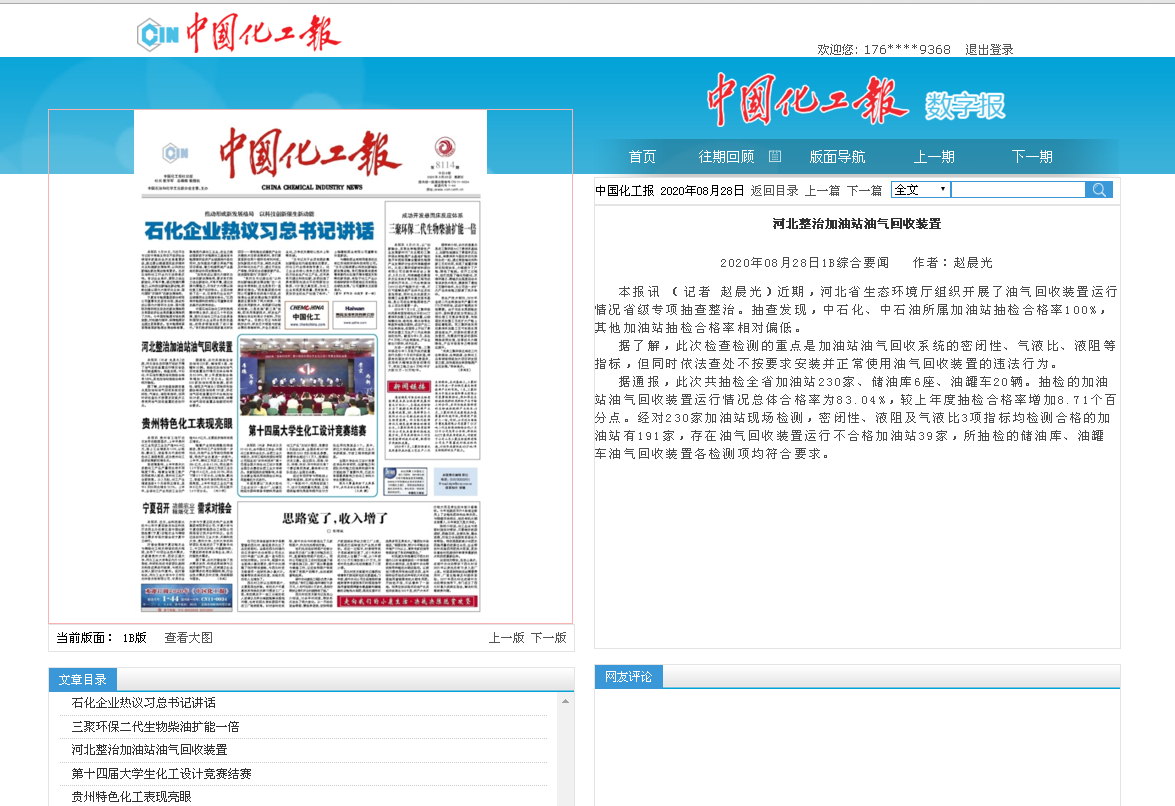Click the search magnifier button
1175x806 pixels.
tap(1099, 190)
